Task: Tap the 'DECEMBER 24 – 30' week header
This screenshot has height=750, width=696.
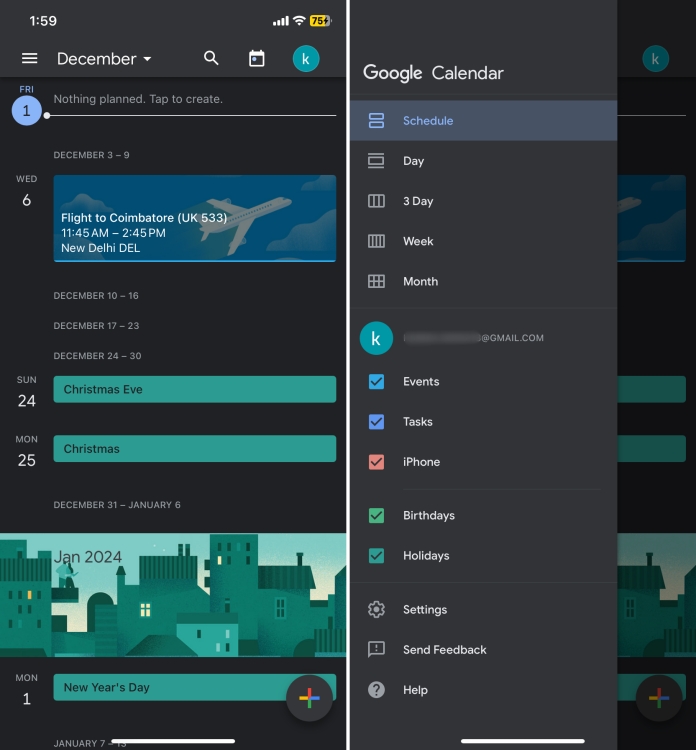Action: pos(97,356)
